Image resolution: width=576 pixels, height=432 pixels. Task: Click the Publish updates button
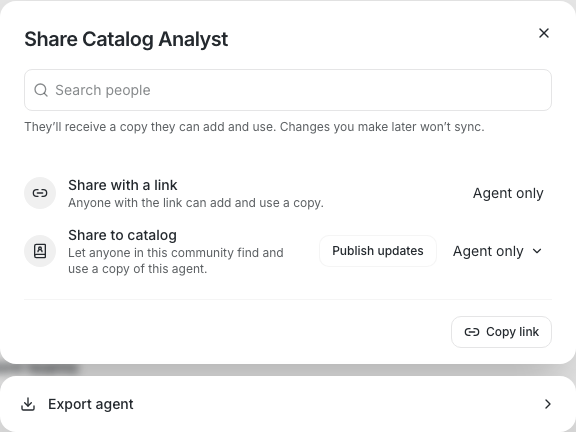[378, 251]
